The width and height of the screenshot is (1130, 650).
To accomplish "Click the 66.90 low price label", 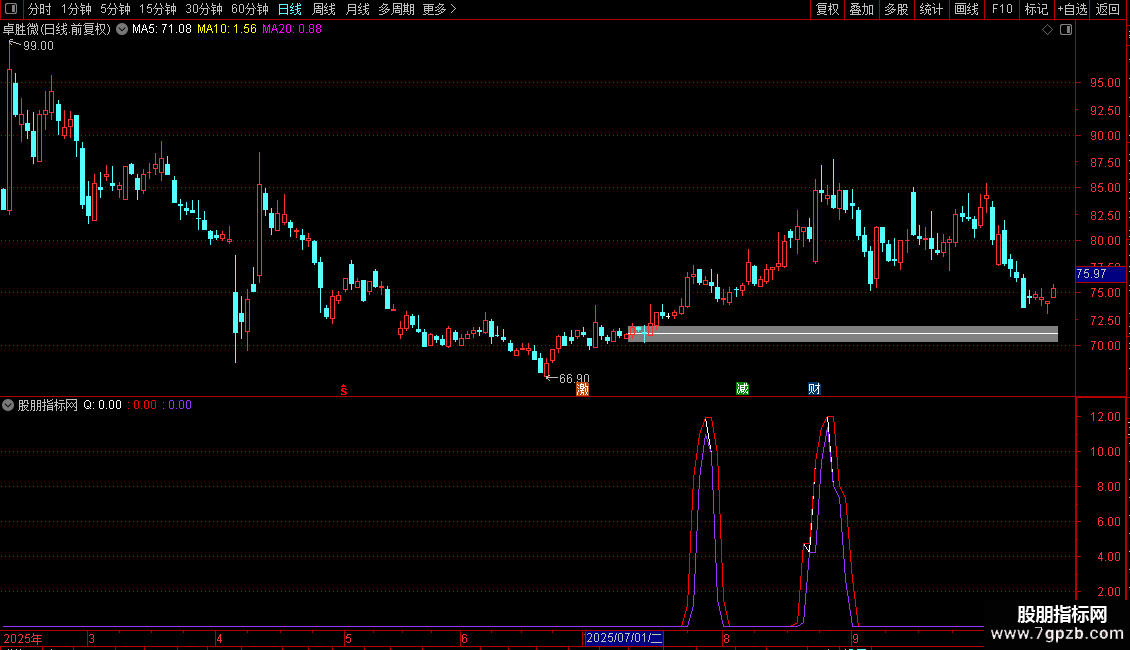I will [x=574, y=378].
